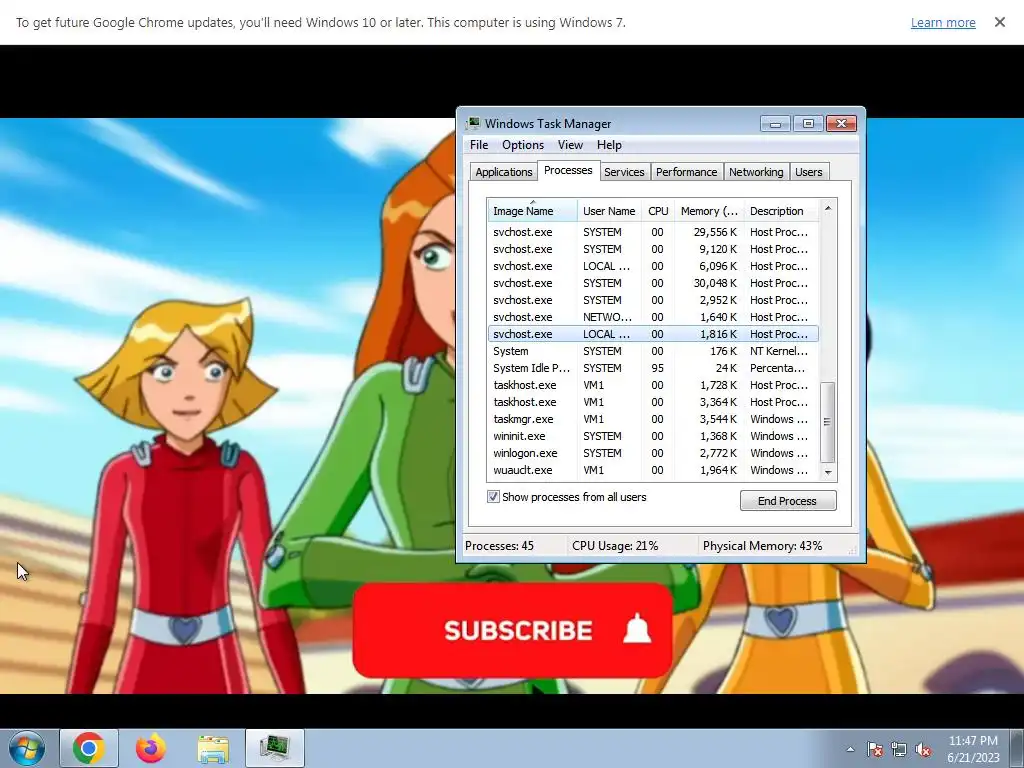Select svchost.exe row with NETWO... user
The image size is (1024, 768).
[653, 317]
